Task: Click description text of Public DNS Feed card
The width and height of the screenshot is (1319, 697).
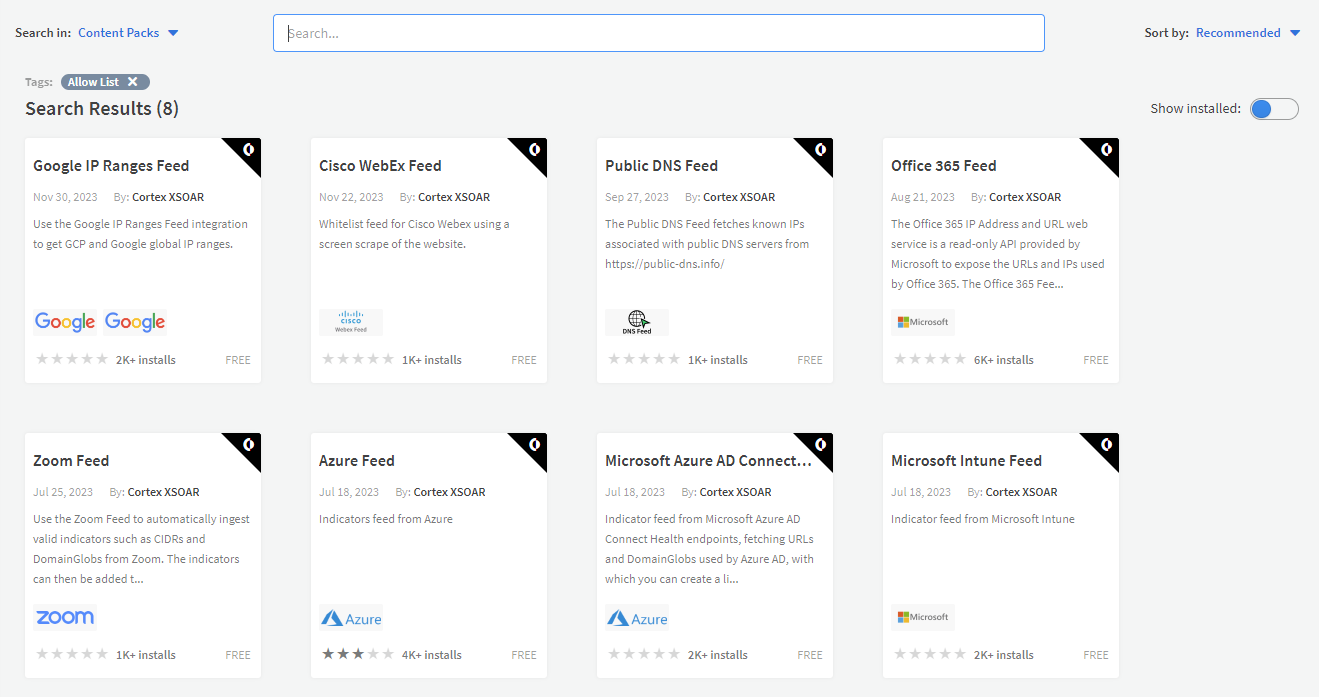Action: [x=707, y=244]
